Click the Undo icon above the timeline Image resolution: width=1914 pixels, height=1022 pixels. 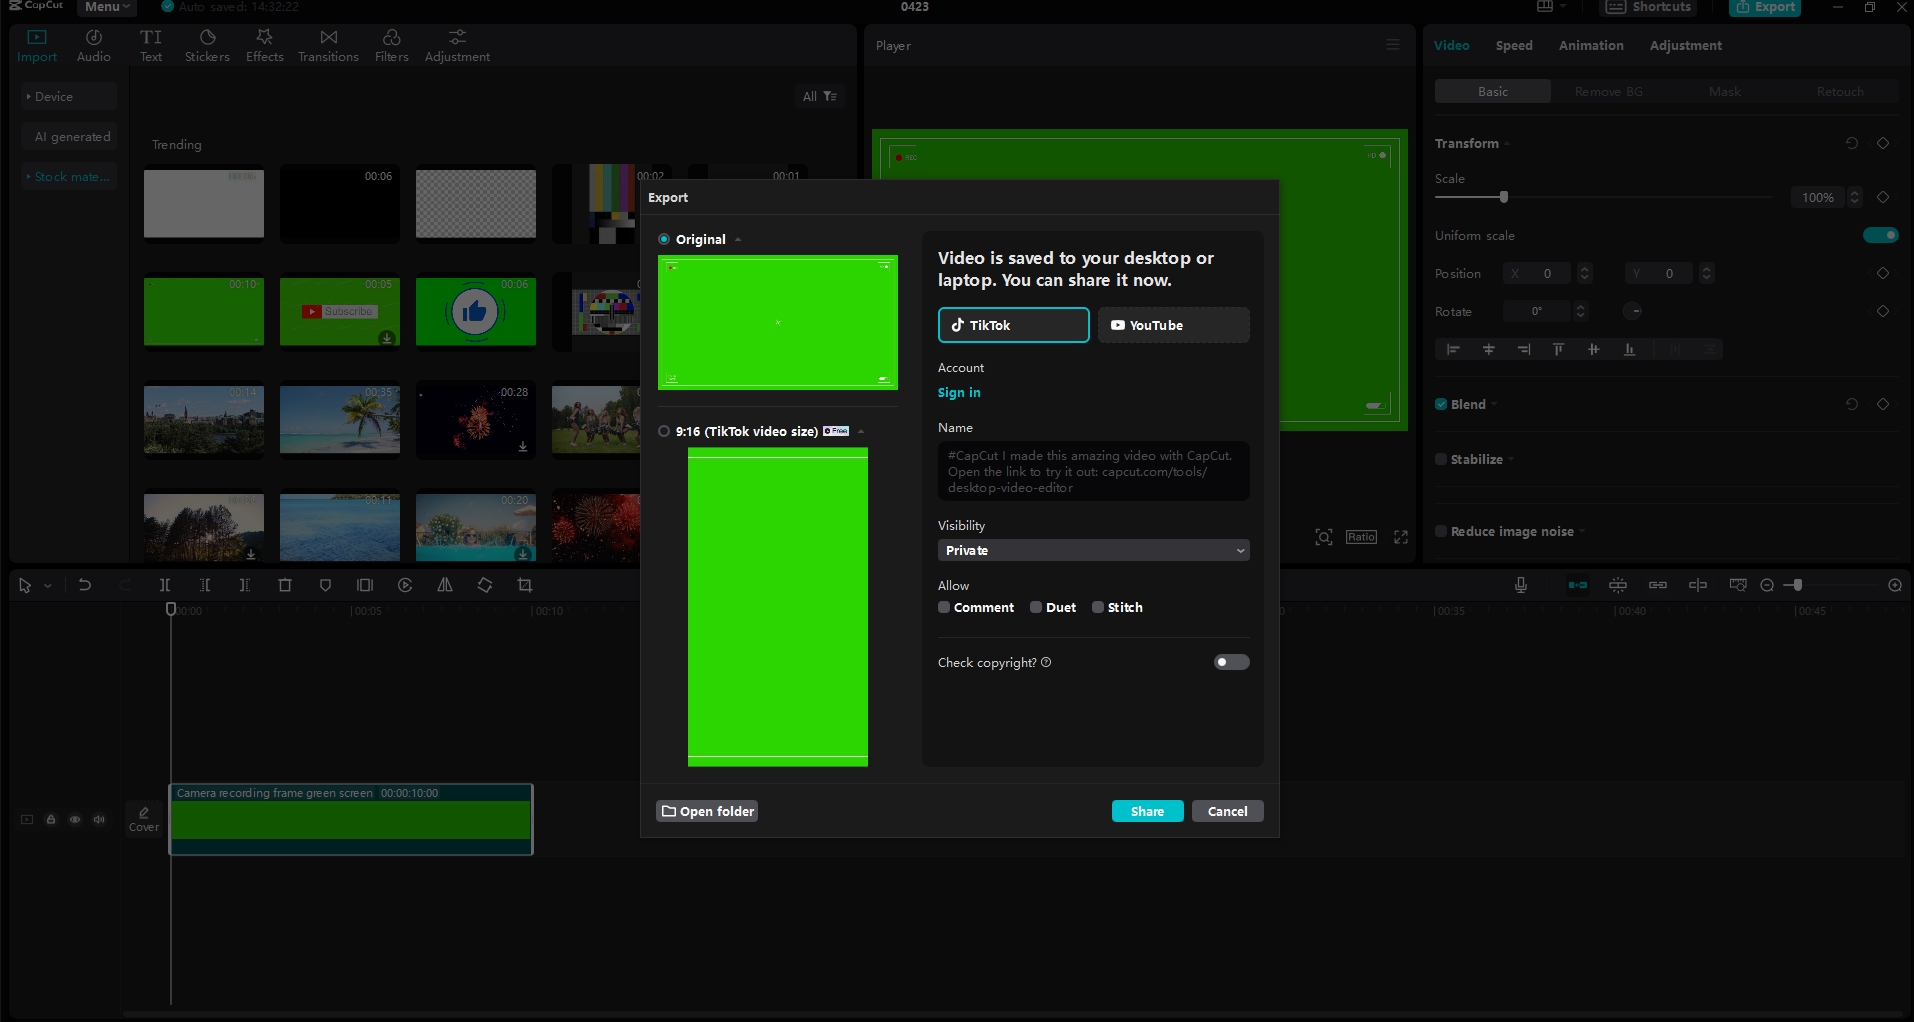click(85, 585)
